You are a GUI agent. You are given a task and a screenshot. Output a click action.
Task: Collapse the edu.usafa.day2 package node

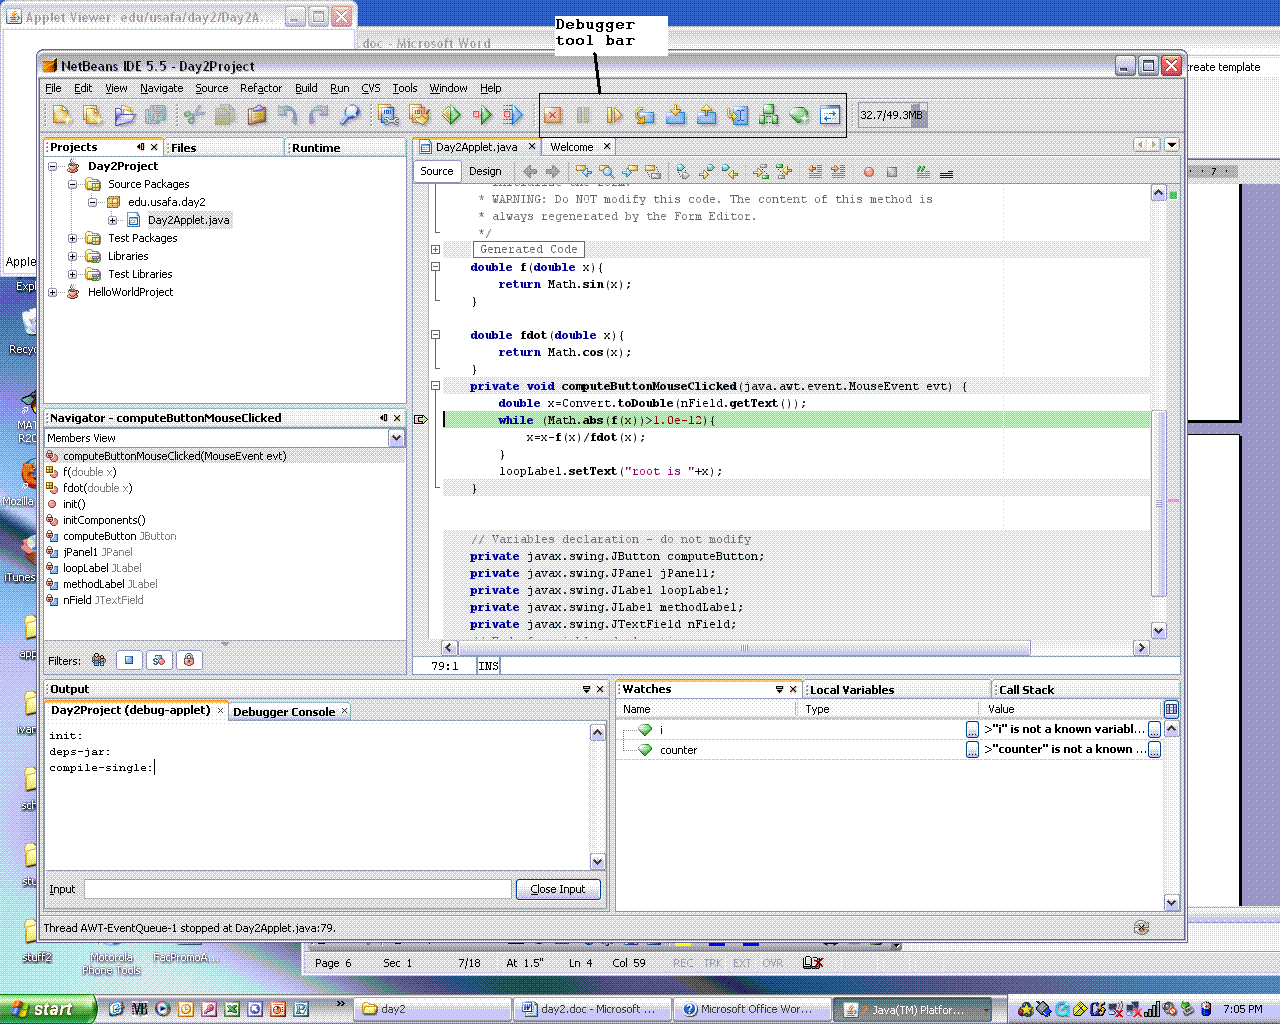pyautogui.click(x=92, y=202)
